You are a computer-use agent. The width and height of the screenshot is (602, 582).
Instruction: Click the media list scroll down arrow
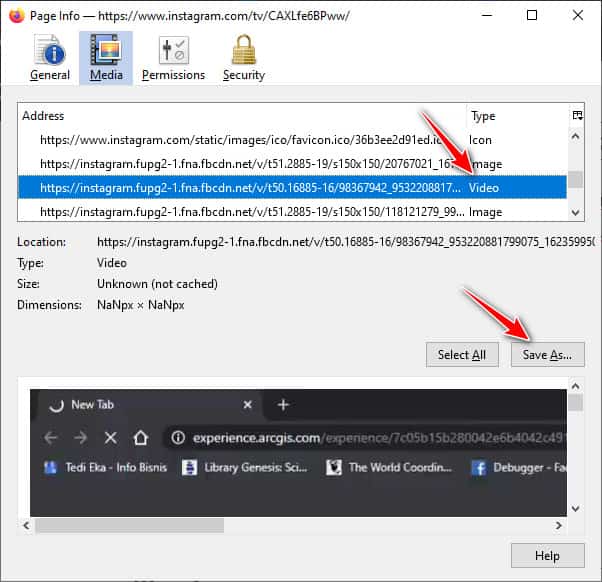pyautogui.click(x=576, y=212)
